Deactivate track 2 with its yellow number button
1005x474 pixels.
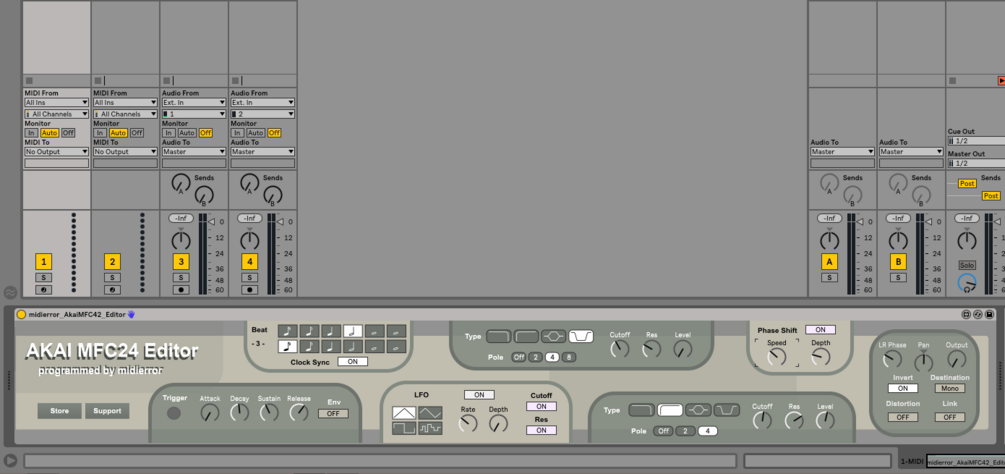(x=112, y=261)
